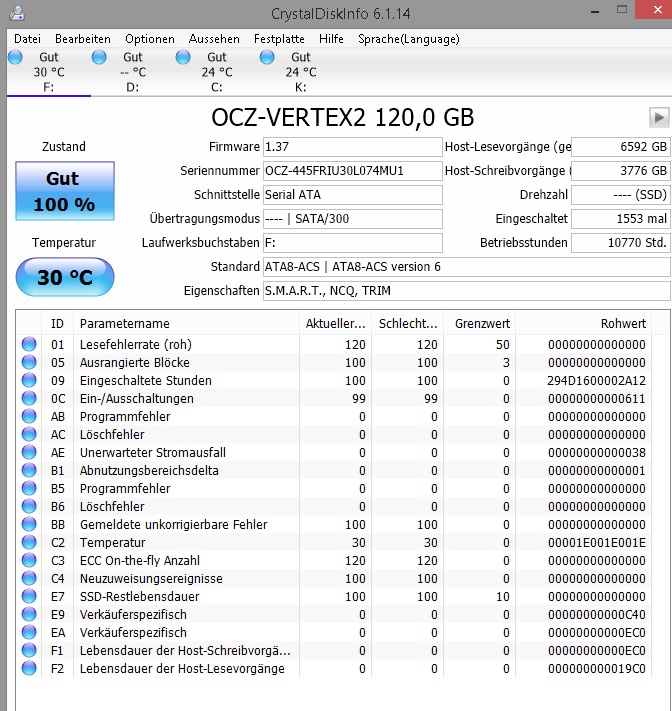
Task: Click the Übertragungsmodus field SATA/300
Action: point(352,219)
